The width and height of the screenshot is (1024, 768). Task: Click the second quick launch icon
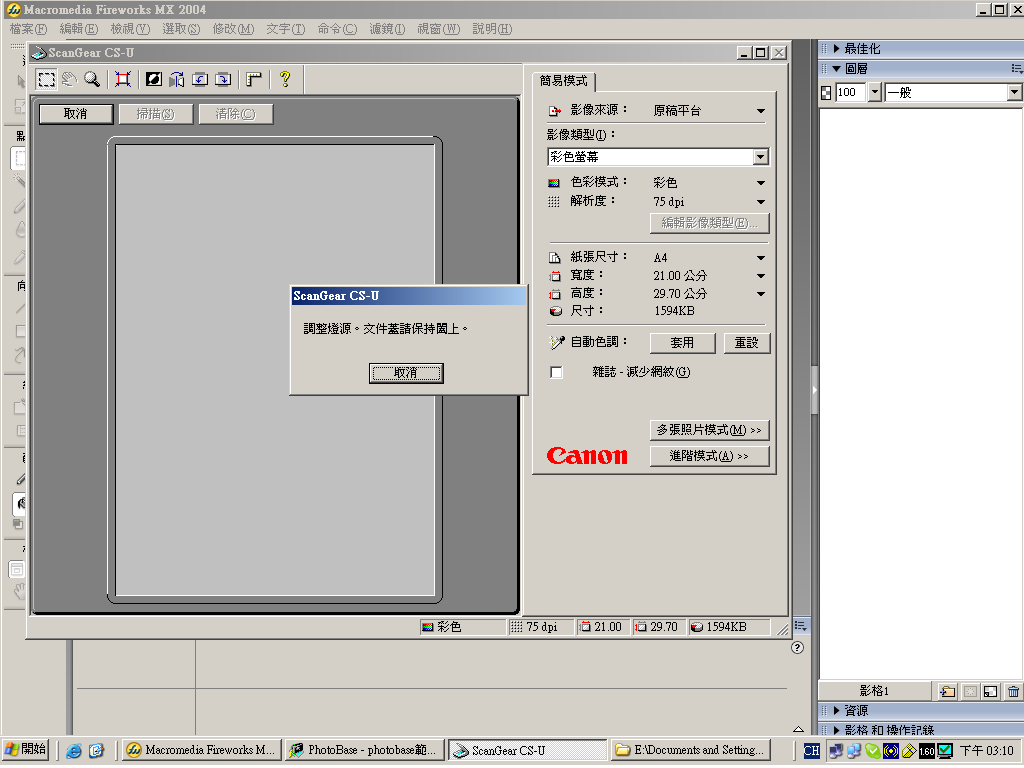[96, 751]
